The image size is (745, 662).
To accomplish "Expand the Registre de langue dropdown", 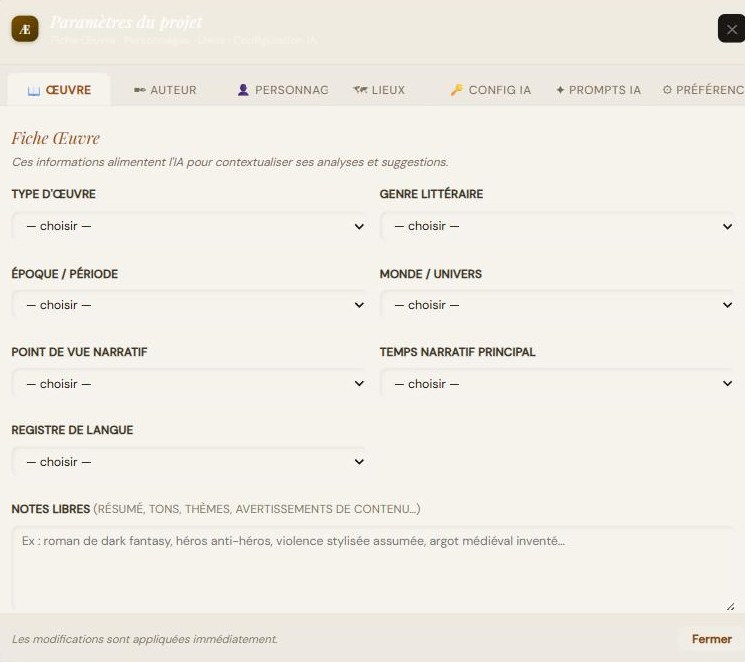I will (189, 462).
